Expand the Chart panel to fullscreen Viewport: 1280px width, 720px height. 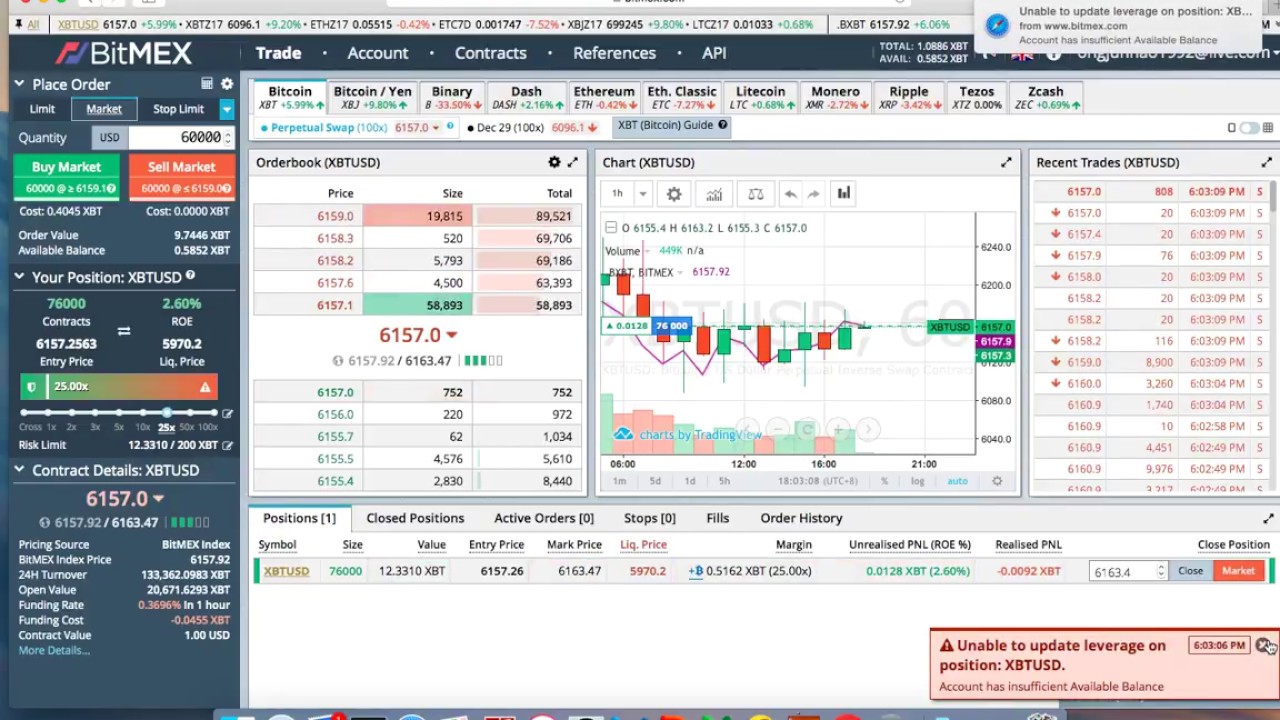[1006, 162]
